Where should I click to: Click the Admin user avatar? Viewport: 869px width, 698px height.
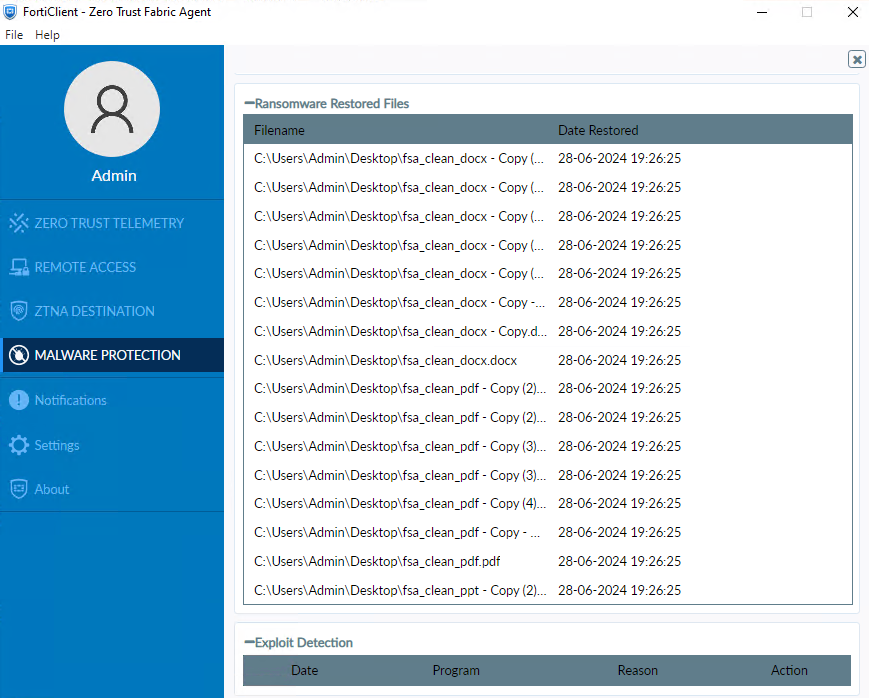click(113, 109)
